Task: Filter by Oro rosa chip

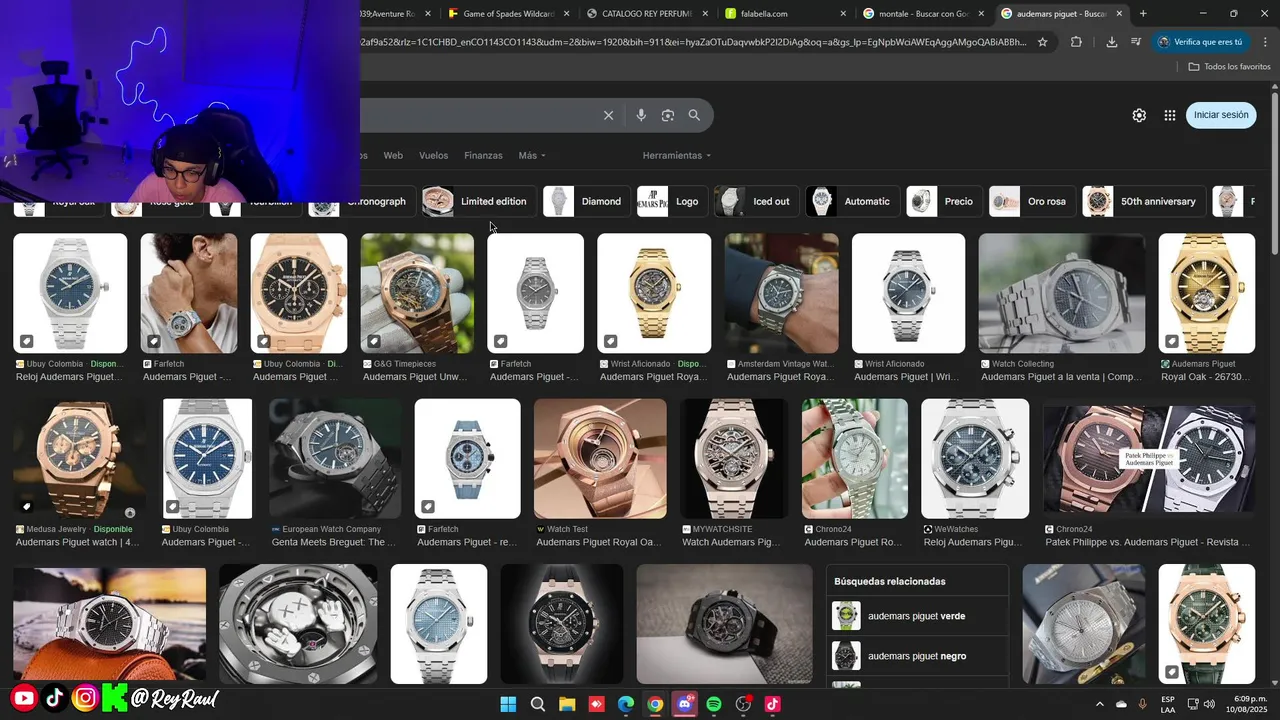Action: point(1030,201)
